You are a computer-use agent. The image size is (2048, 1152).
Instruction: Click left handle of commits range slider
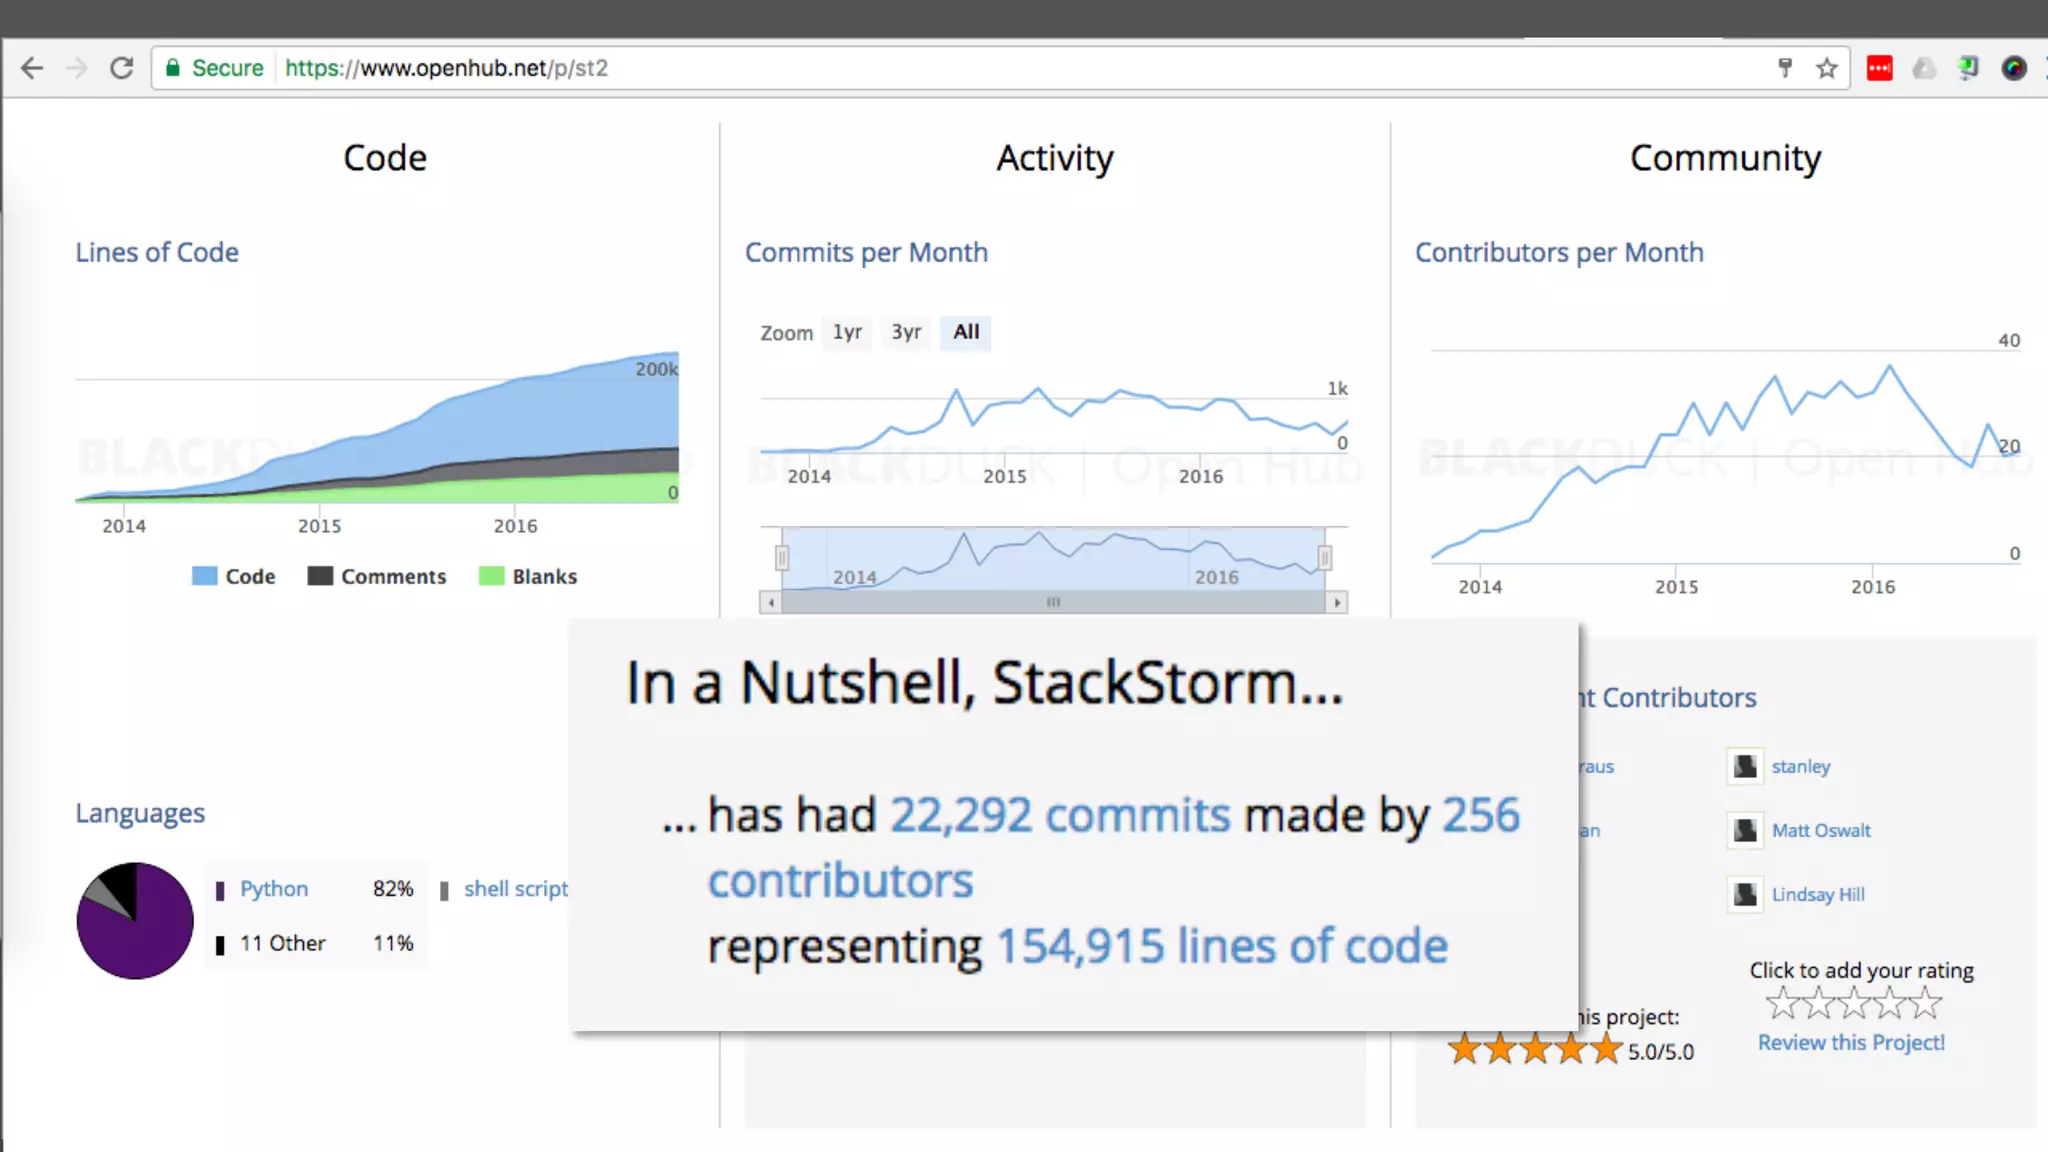point(782,557)
